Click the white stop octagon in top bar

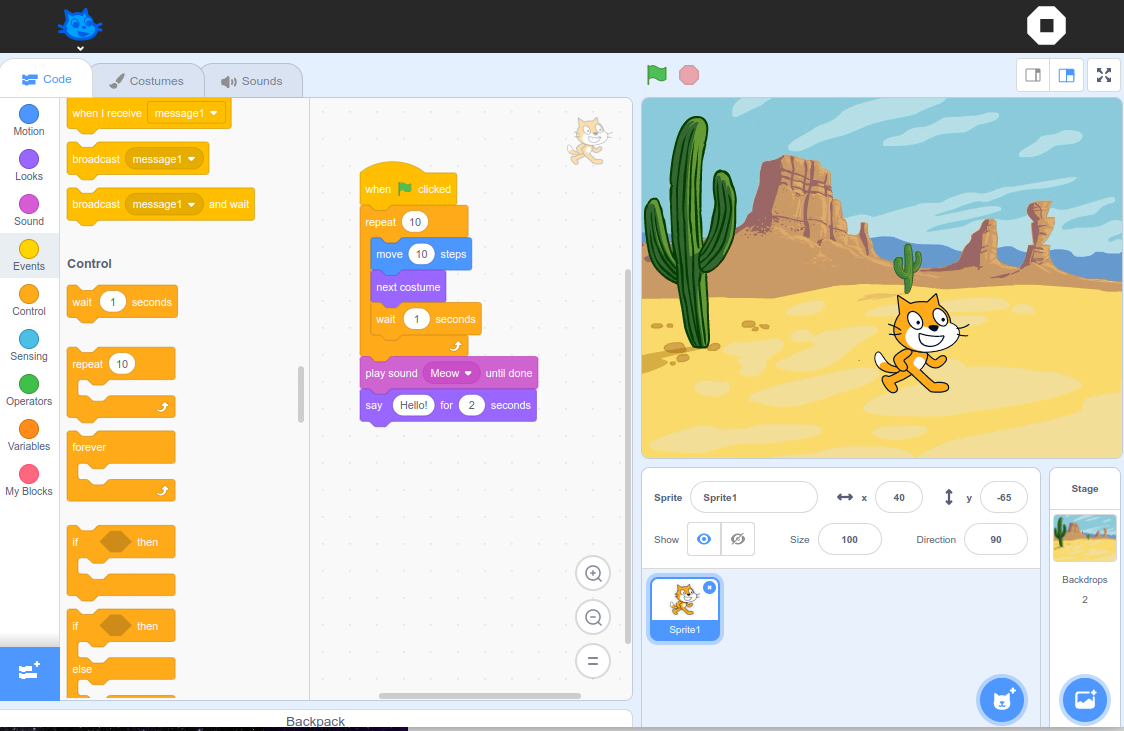pos(1046,26)
